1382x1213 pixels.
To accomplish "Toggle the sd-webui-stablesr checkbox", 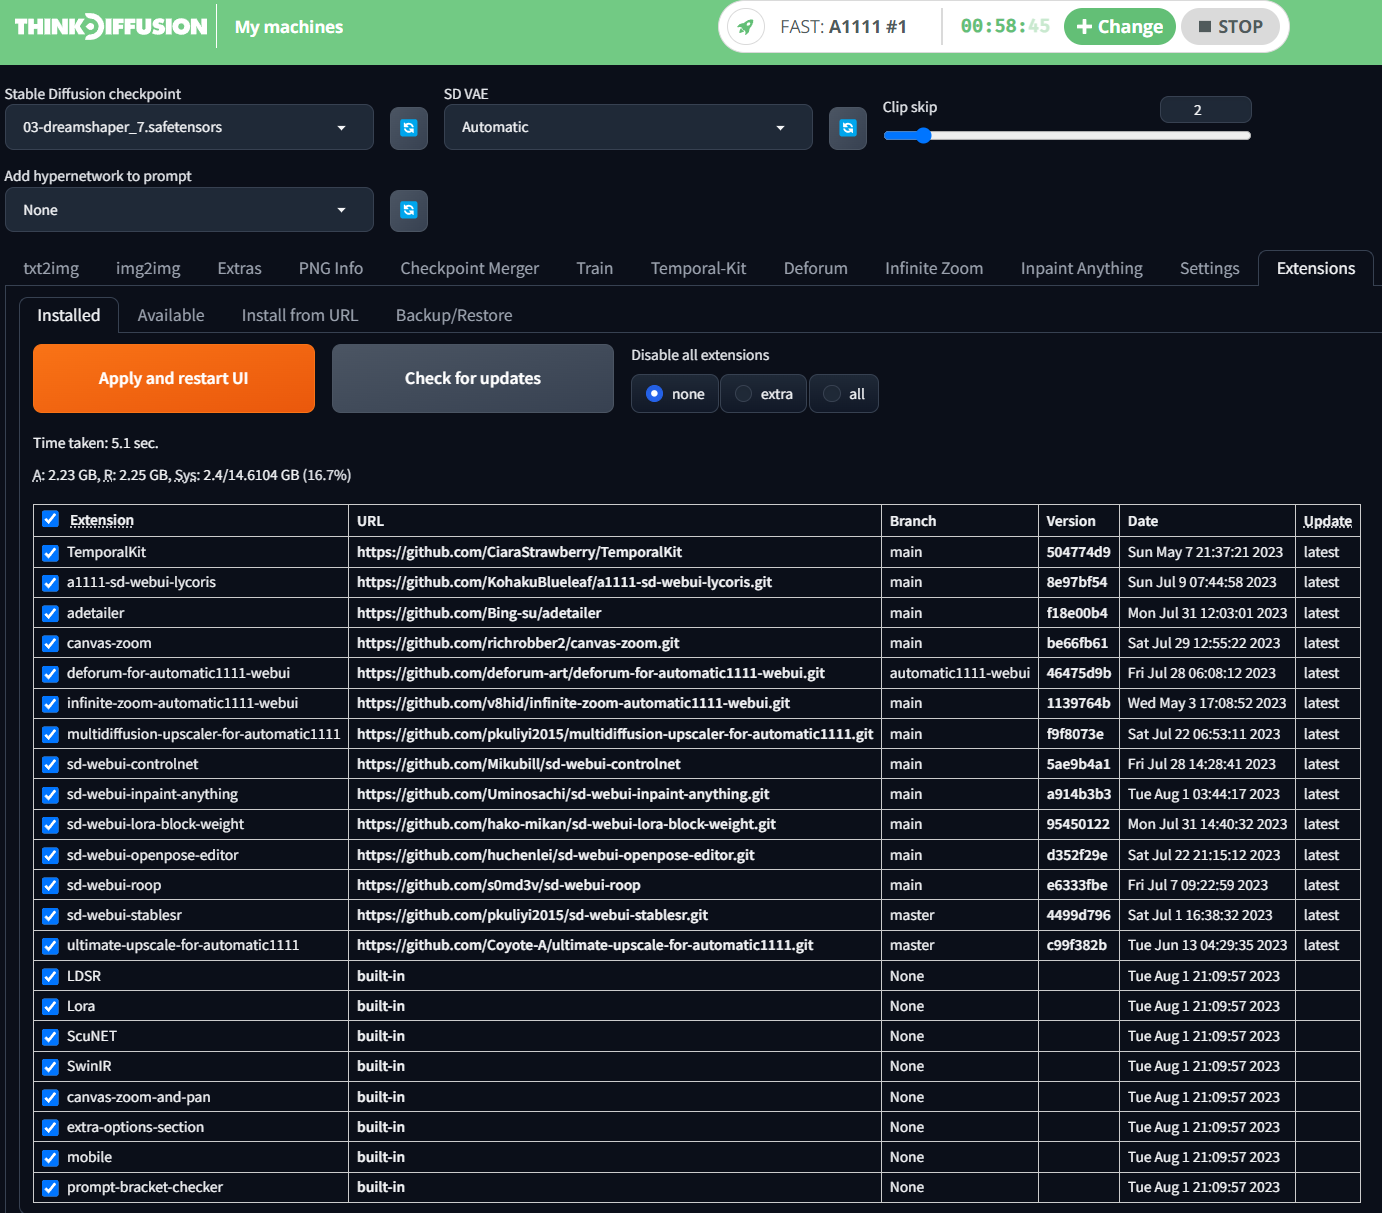I will 50,916.
